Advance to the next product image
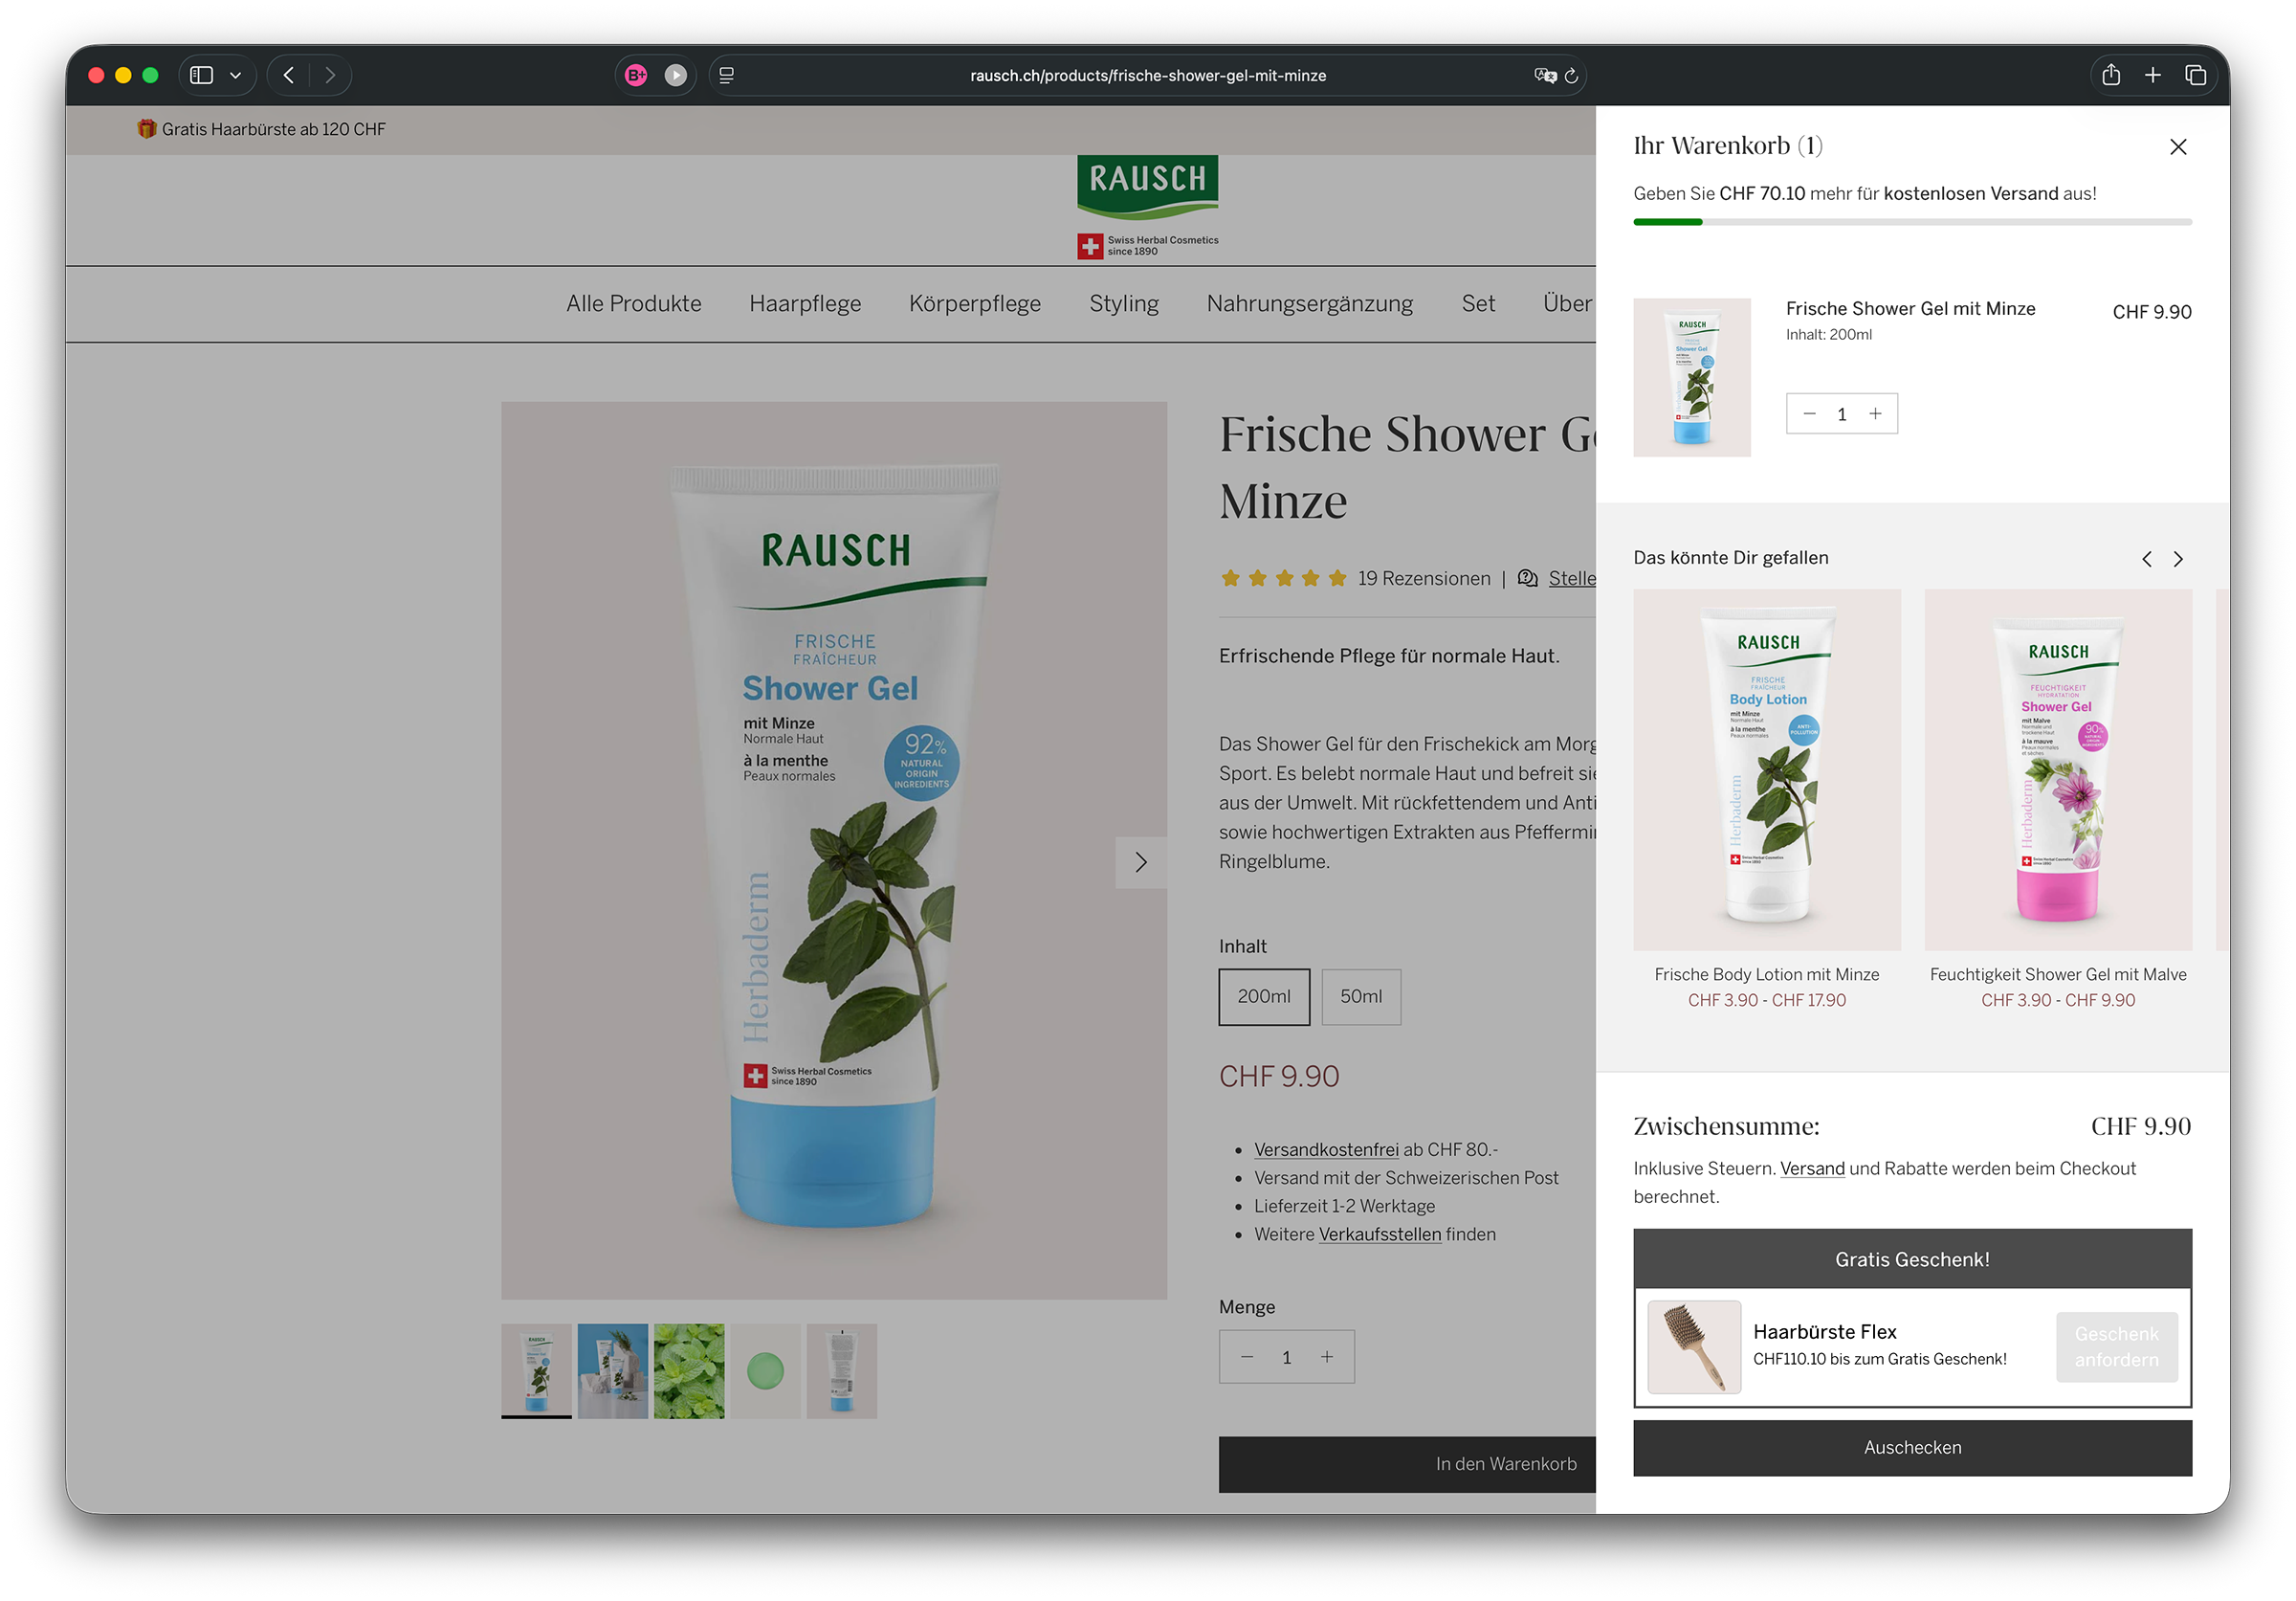This screenshot has height=1601, width=2296. tap(1141, 862)
